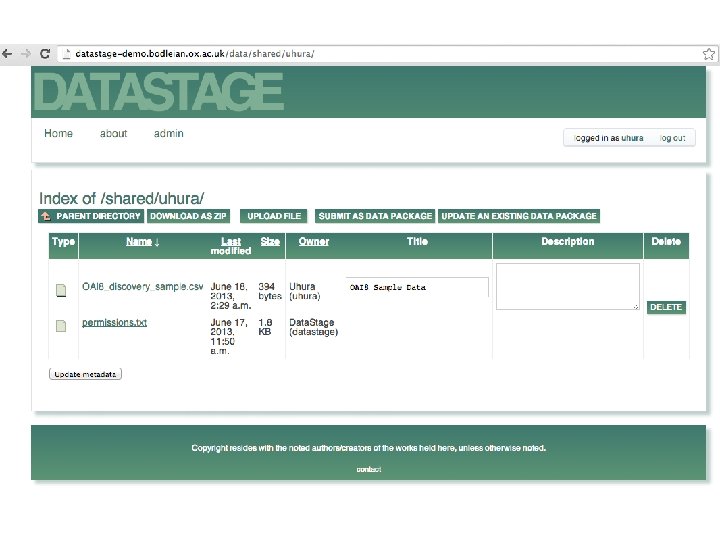Reload the page with the refresh icon
The height and width of the screenshot is (540, 720).
tap(45, 54)
